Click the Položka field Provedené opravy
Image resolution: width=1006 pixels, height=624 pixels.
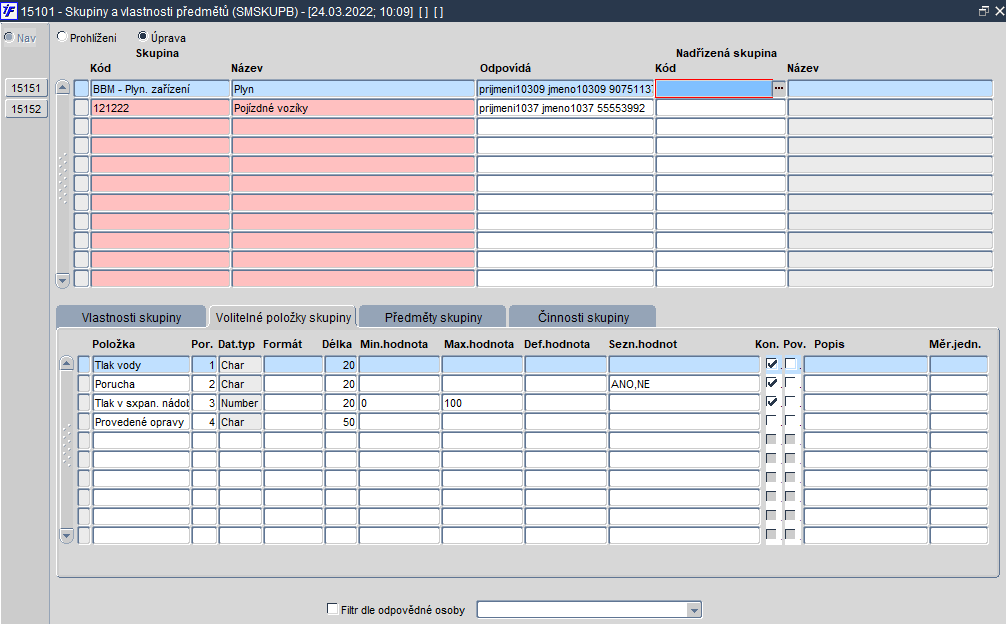(x=141, y=422)
